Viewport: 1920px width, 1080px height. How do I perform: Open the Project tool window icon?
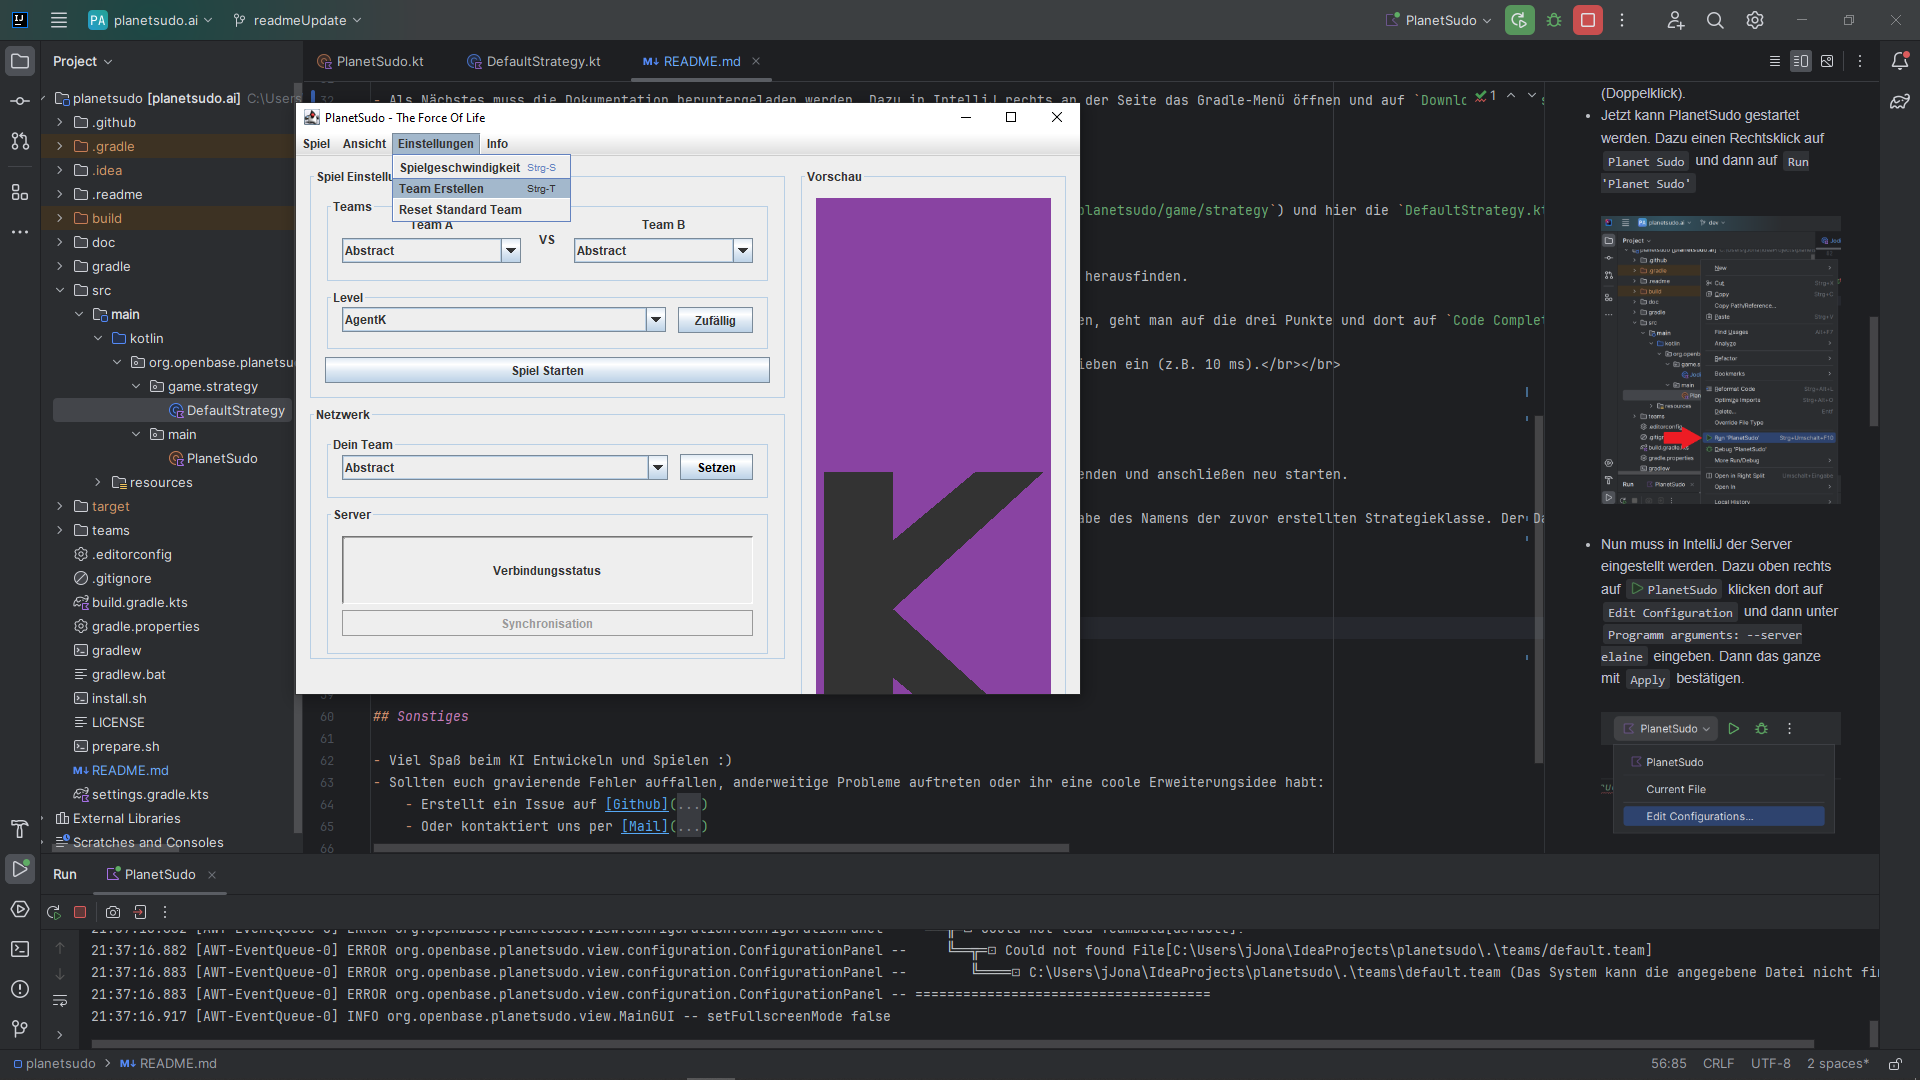pos(20,61)
